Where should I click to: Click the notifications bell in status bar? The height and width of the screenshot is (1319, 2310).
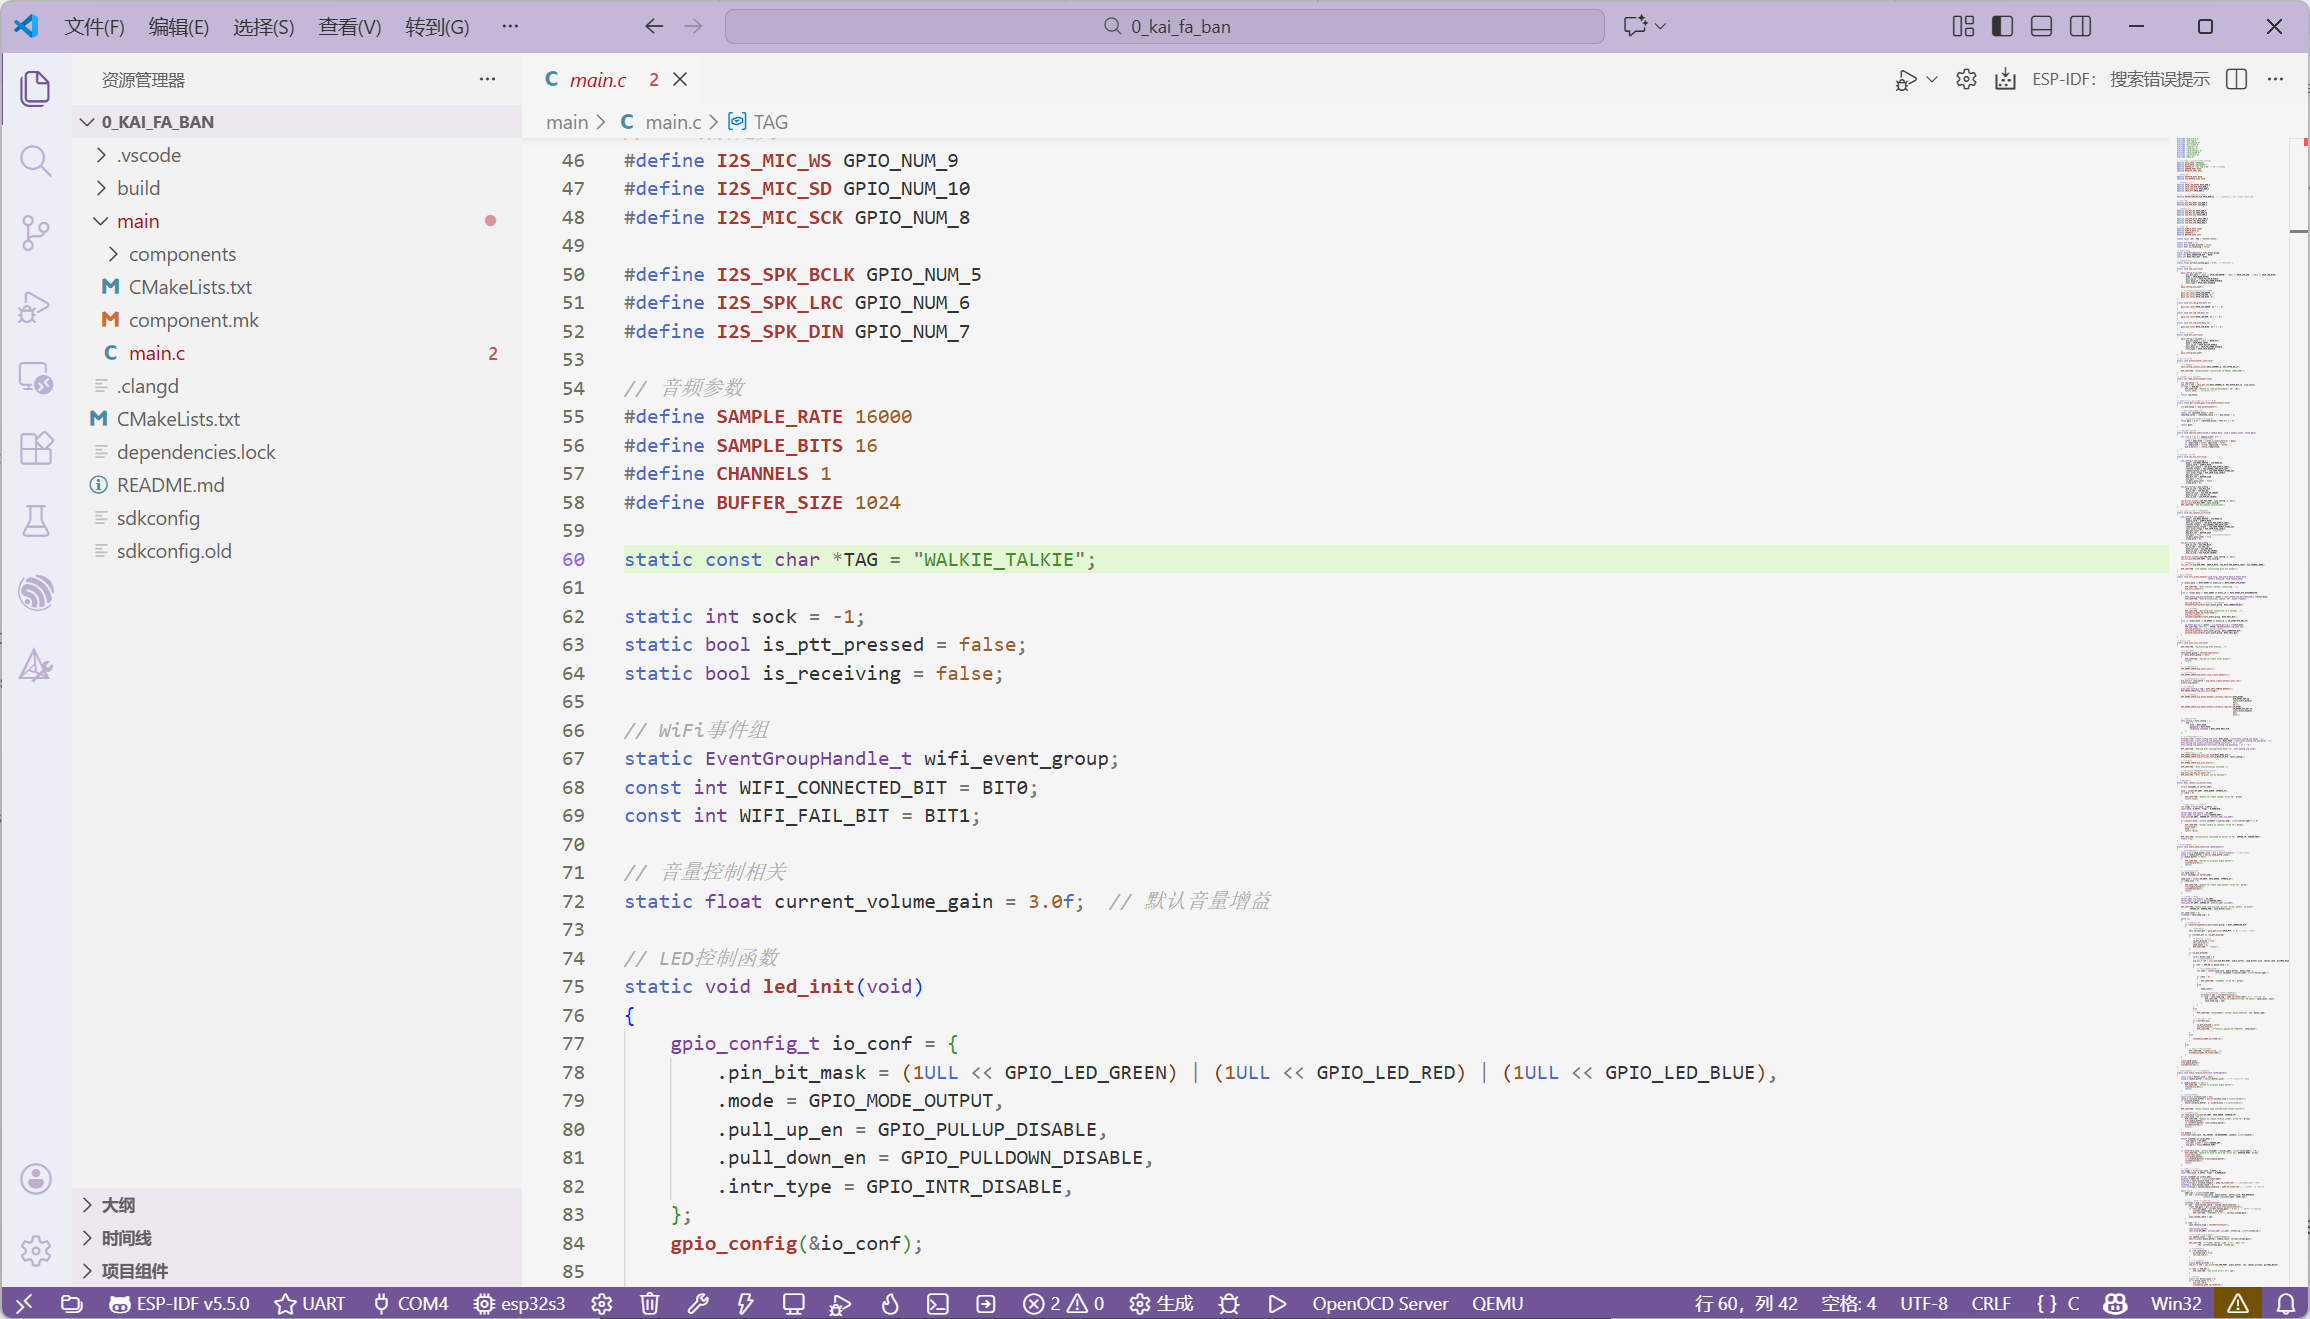[2286, 1303]
